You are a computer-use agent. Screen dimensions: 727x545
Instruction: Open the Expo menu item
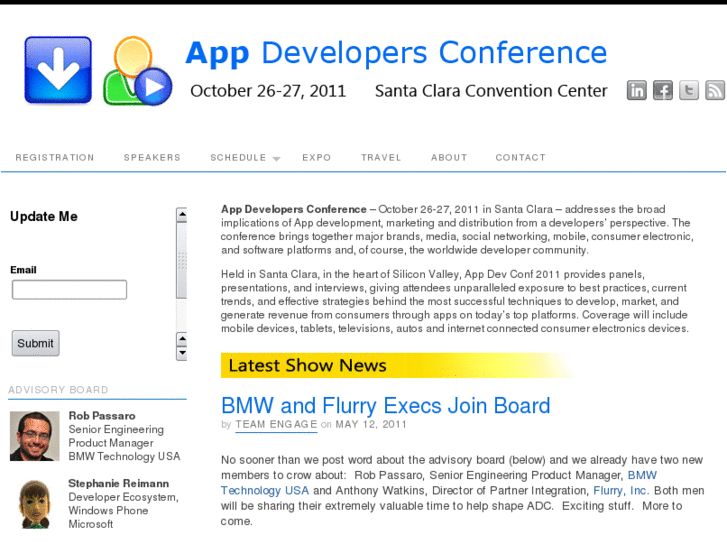tap(317, 158)
